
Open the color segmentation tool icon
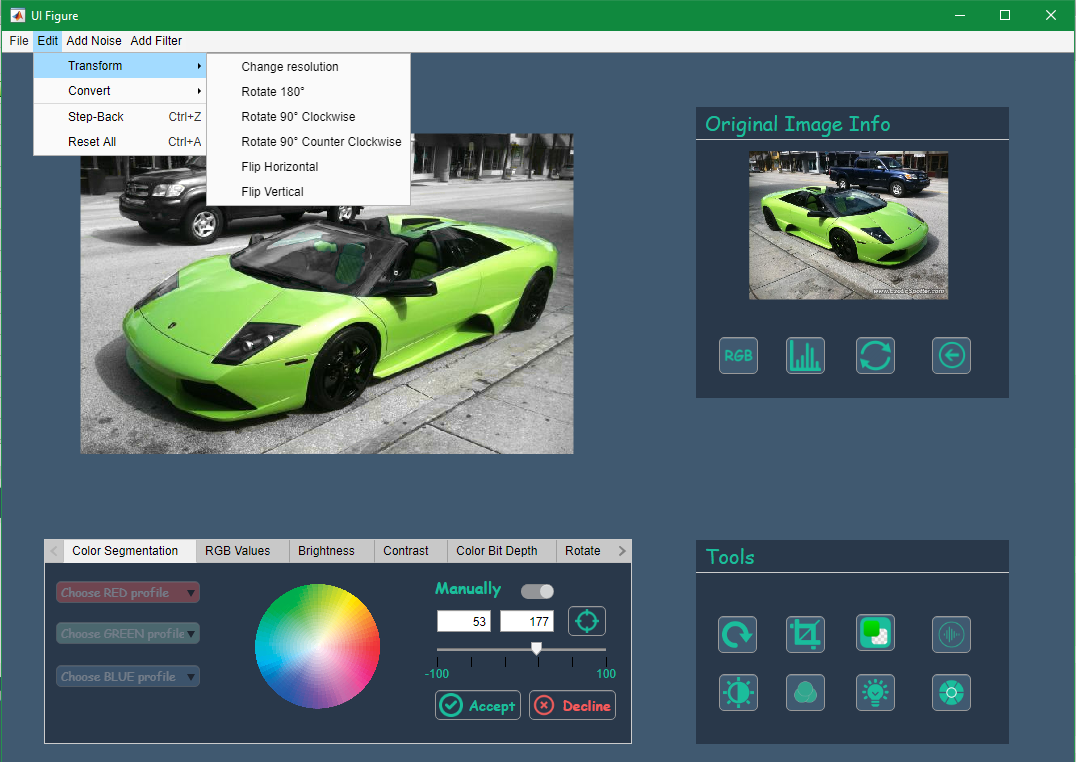[x=875, y=632]
